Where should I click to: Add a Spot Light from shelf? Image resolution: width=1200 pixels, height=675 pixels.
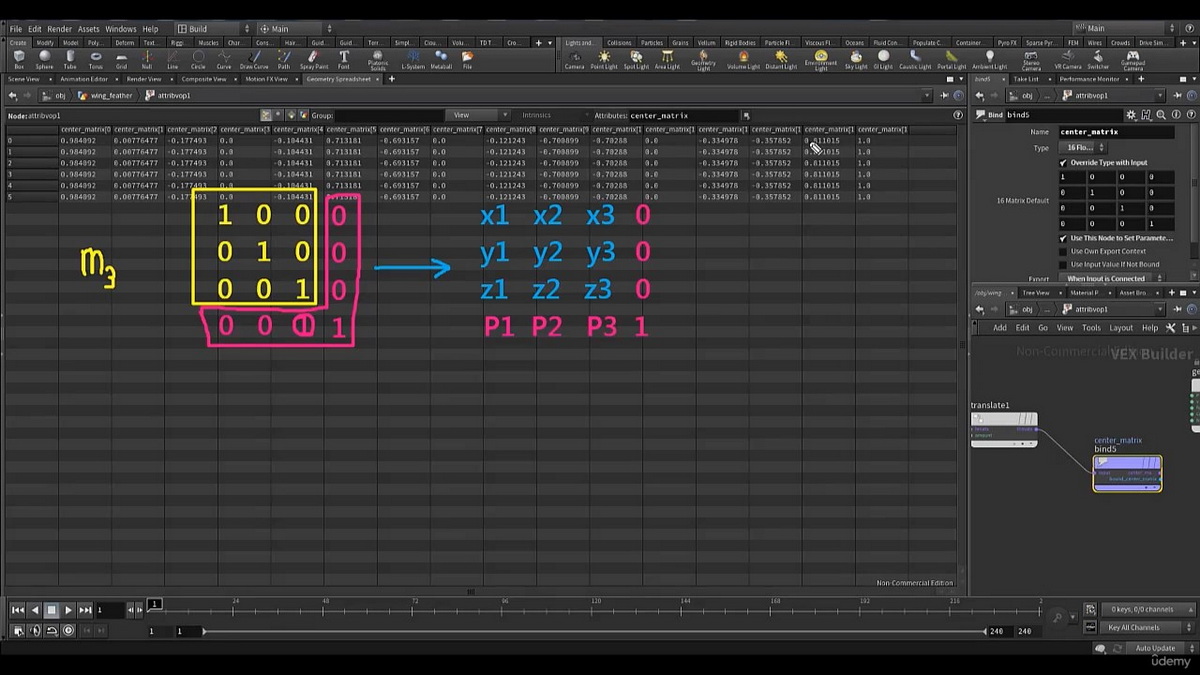click(636, 60)
